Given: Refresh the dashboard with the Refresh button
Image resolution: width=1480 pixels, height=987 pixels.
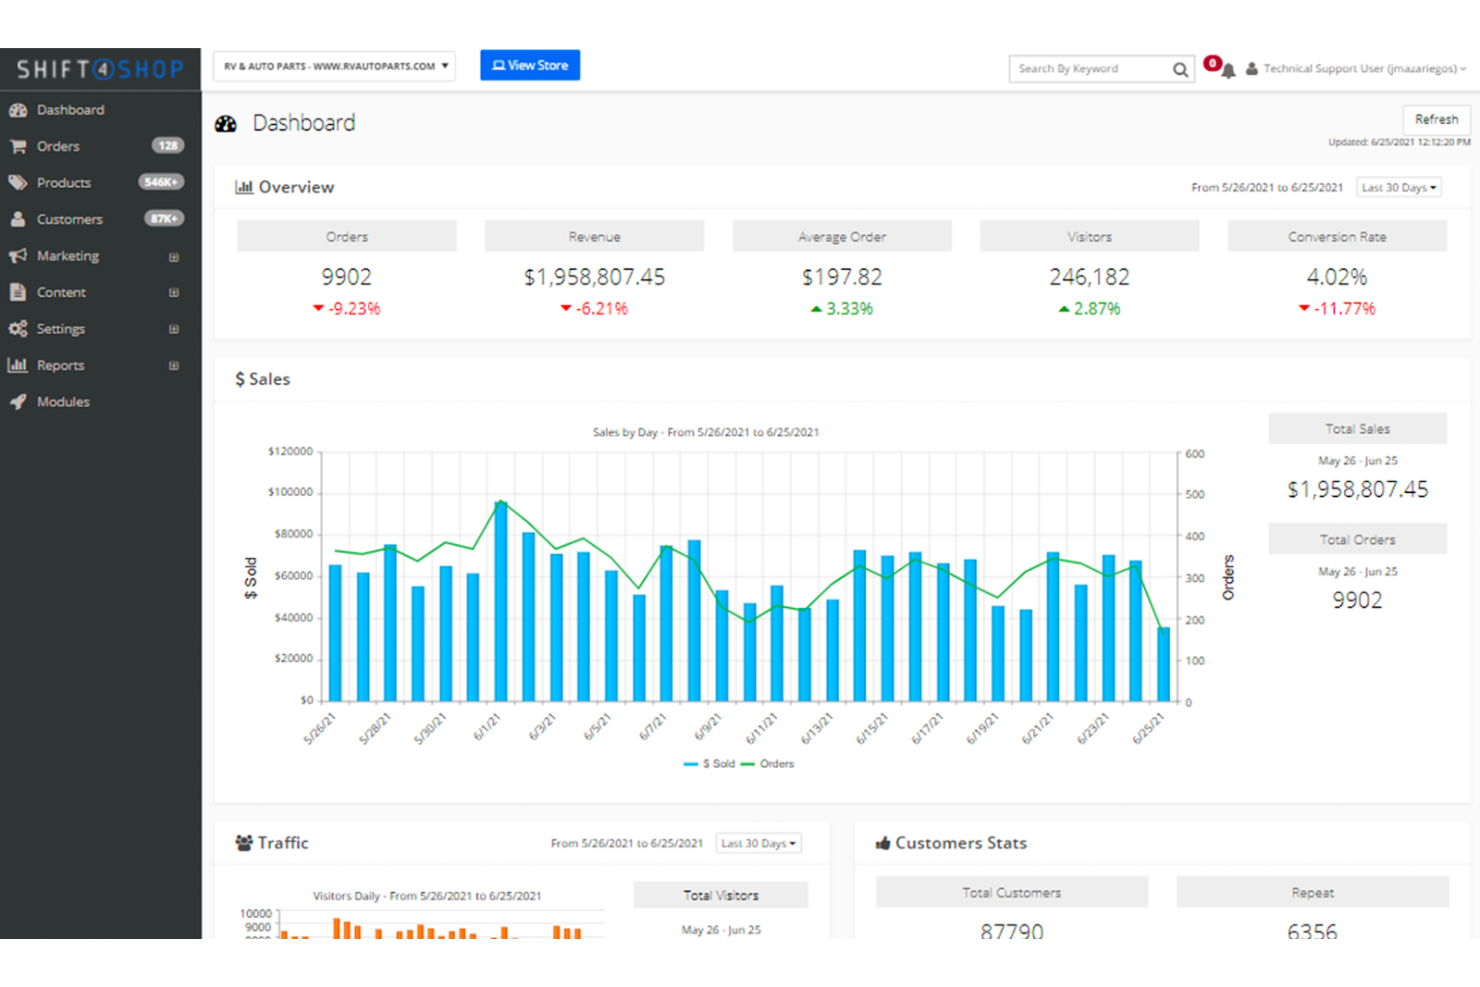Looking at the screenshot, I should 1436,119.
